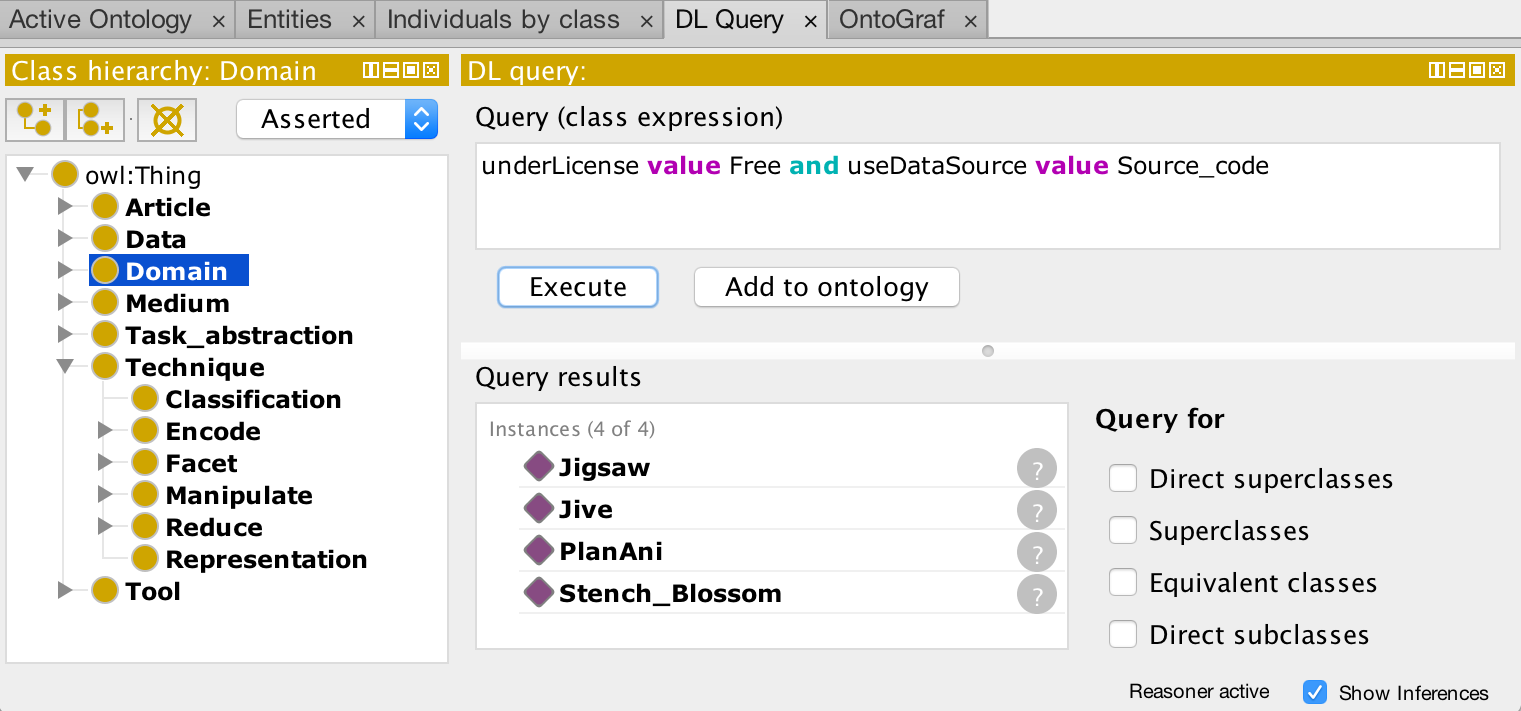Screen dimensions: 1521x711
Task: Tick the Equivalent classes checkbox
Action: (1123, 583)
